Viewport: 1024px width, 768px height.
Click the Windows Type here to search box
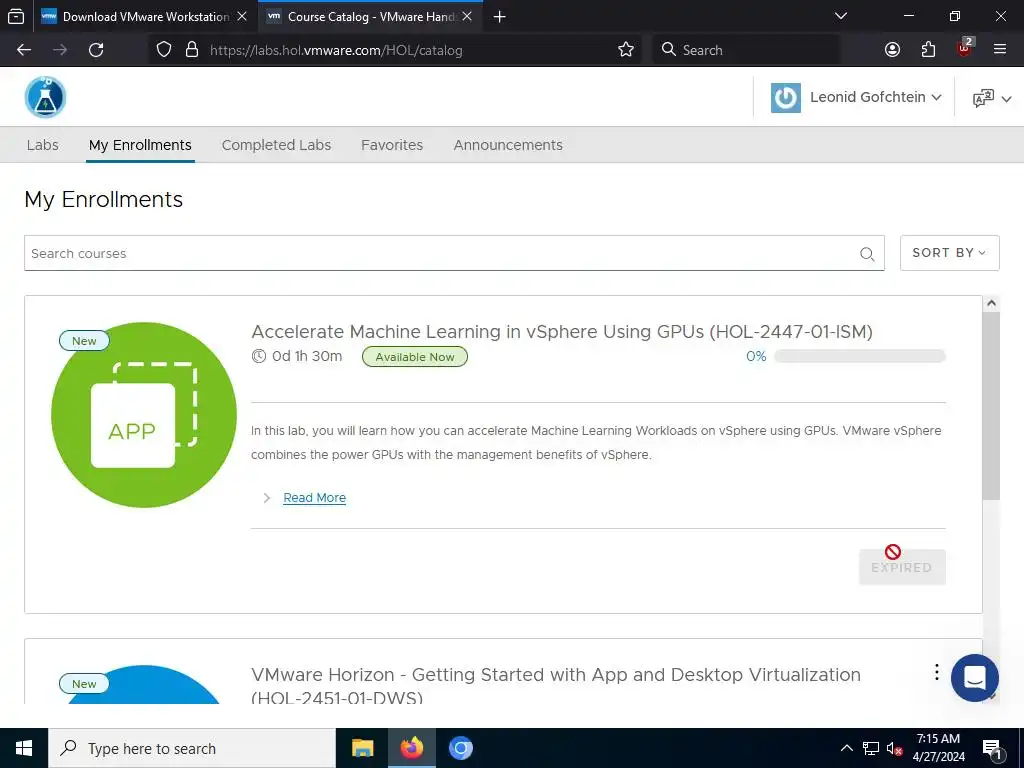(192, 748)
